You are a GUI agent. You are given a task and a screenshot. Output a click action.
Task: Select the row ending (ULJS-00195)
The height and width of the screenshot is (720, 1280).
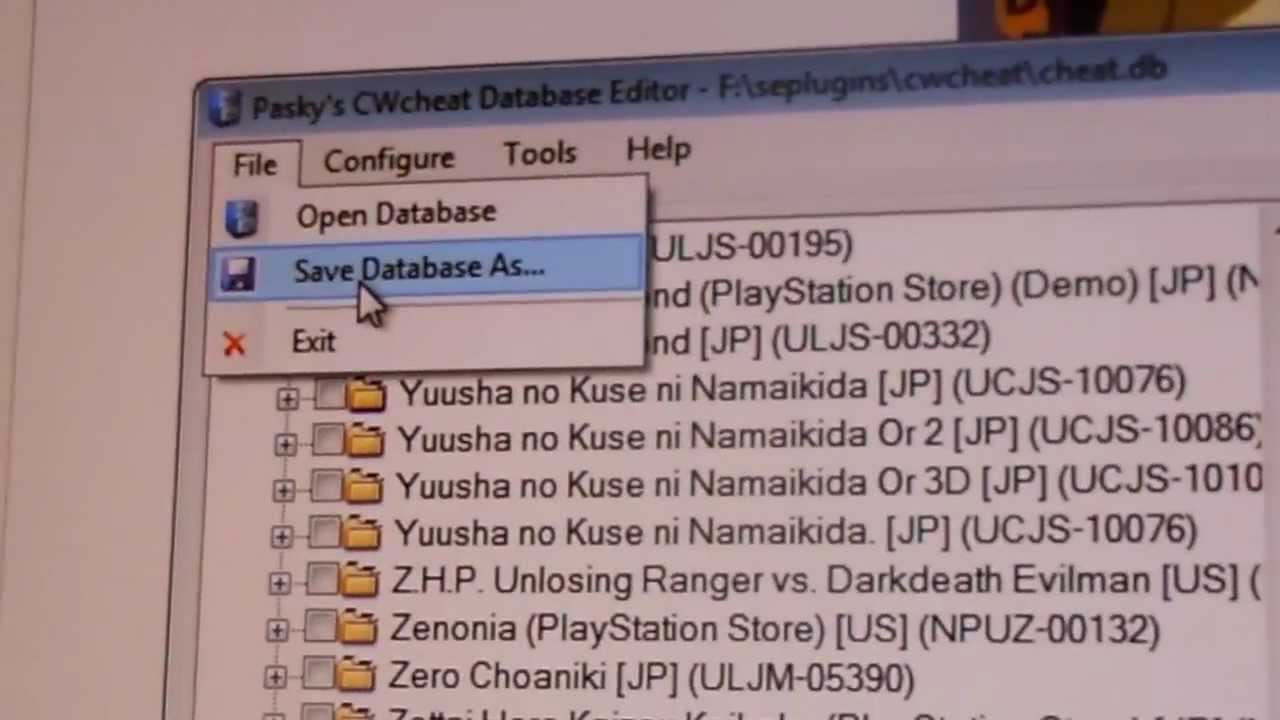752,245
